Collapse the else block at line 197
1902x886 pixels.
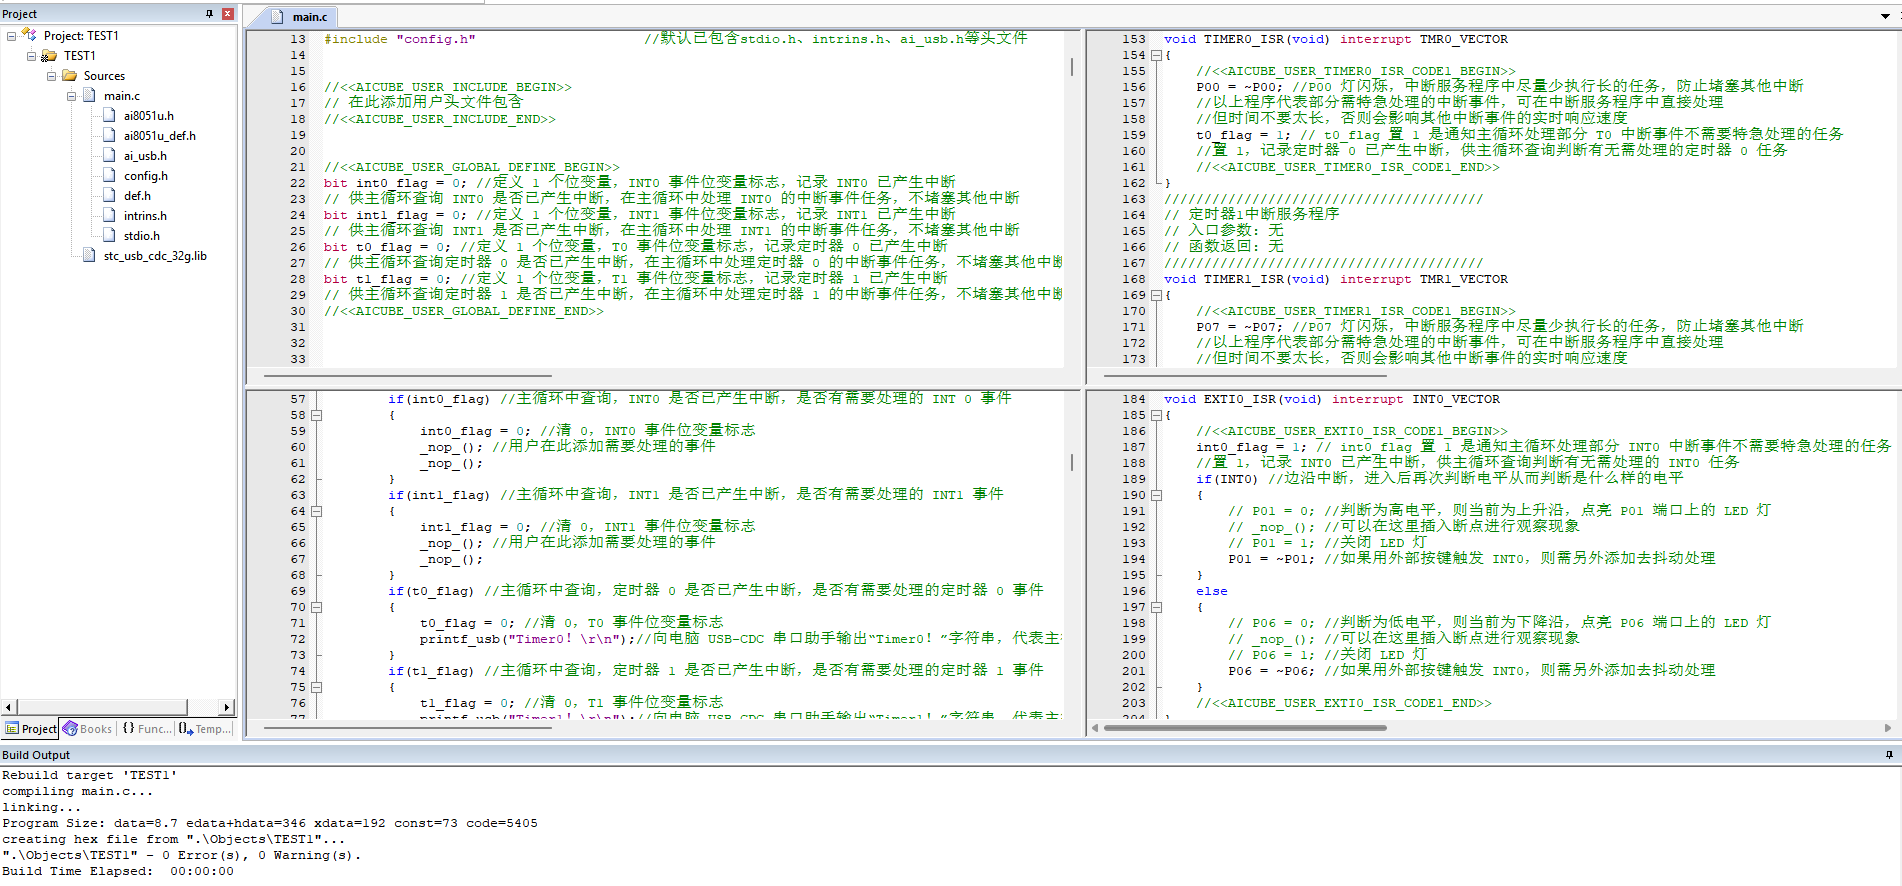(1156, 608)
